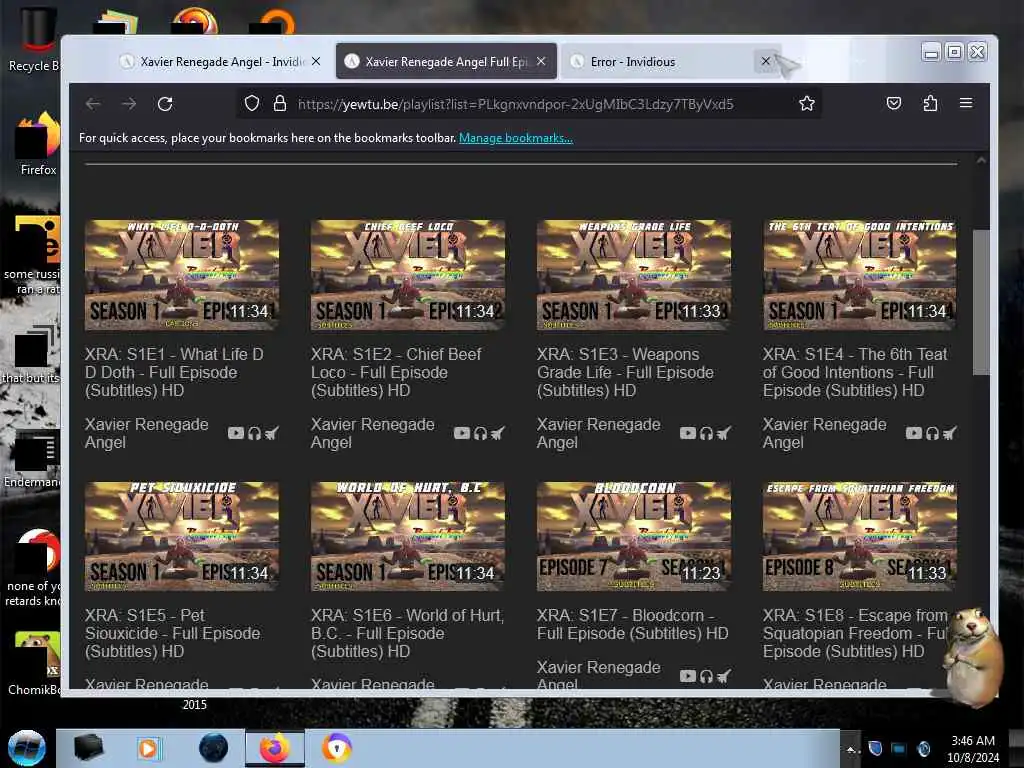
Task: Click the watch on YouTube icon for S1E7
Action: click(x=688, y=676)
